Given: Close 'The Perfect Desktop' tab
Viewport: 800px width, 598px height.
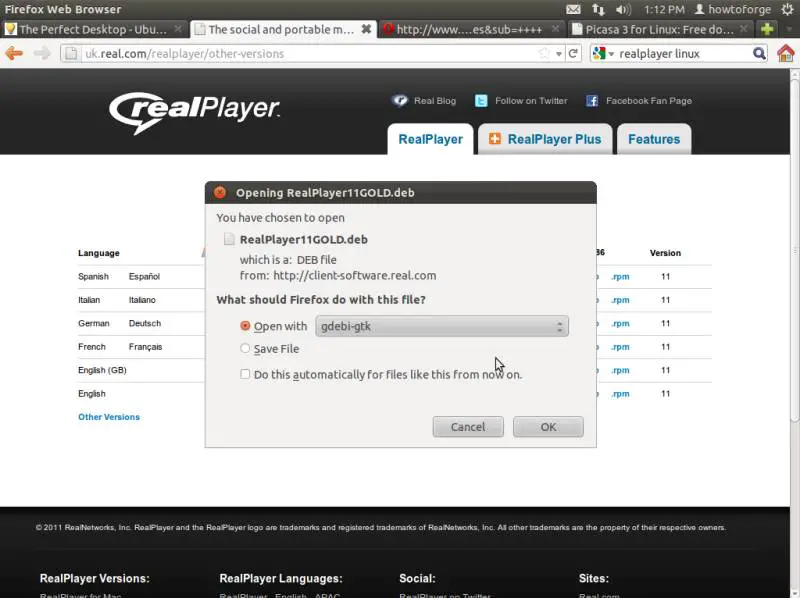Looking at the screenshot, I should click(x=178, y=29).
